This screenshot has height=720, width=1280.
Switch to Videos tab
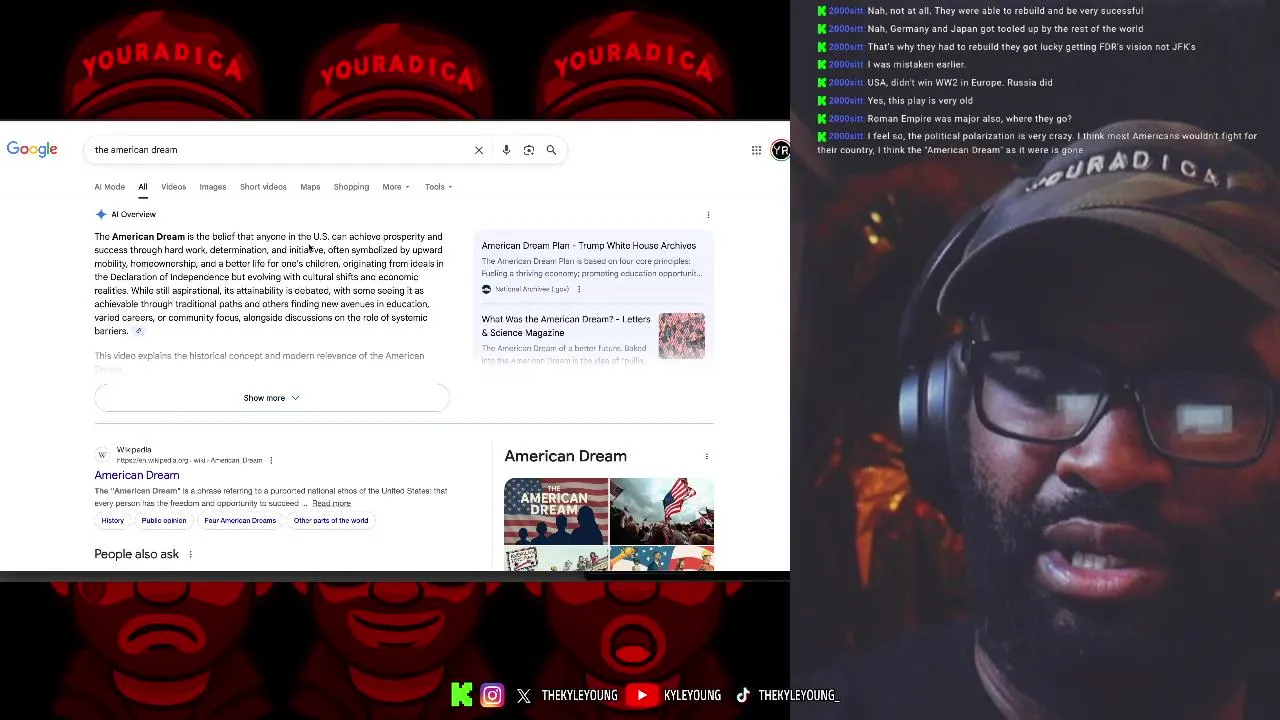tap(174, 187)
